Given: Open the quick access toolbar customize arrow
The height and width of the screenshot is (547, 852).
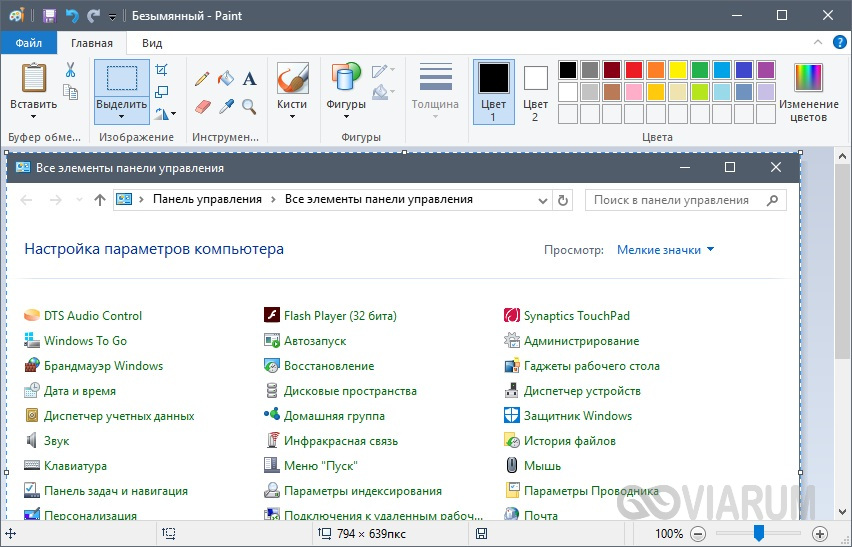Looking at the screenshot, I should (x=112, y=17).
